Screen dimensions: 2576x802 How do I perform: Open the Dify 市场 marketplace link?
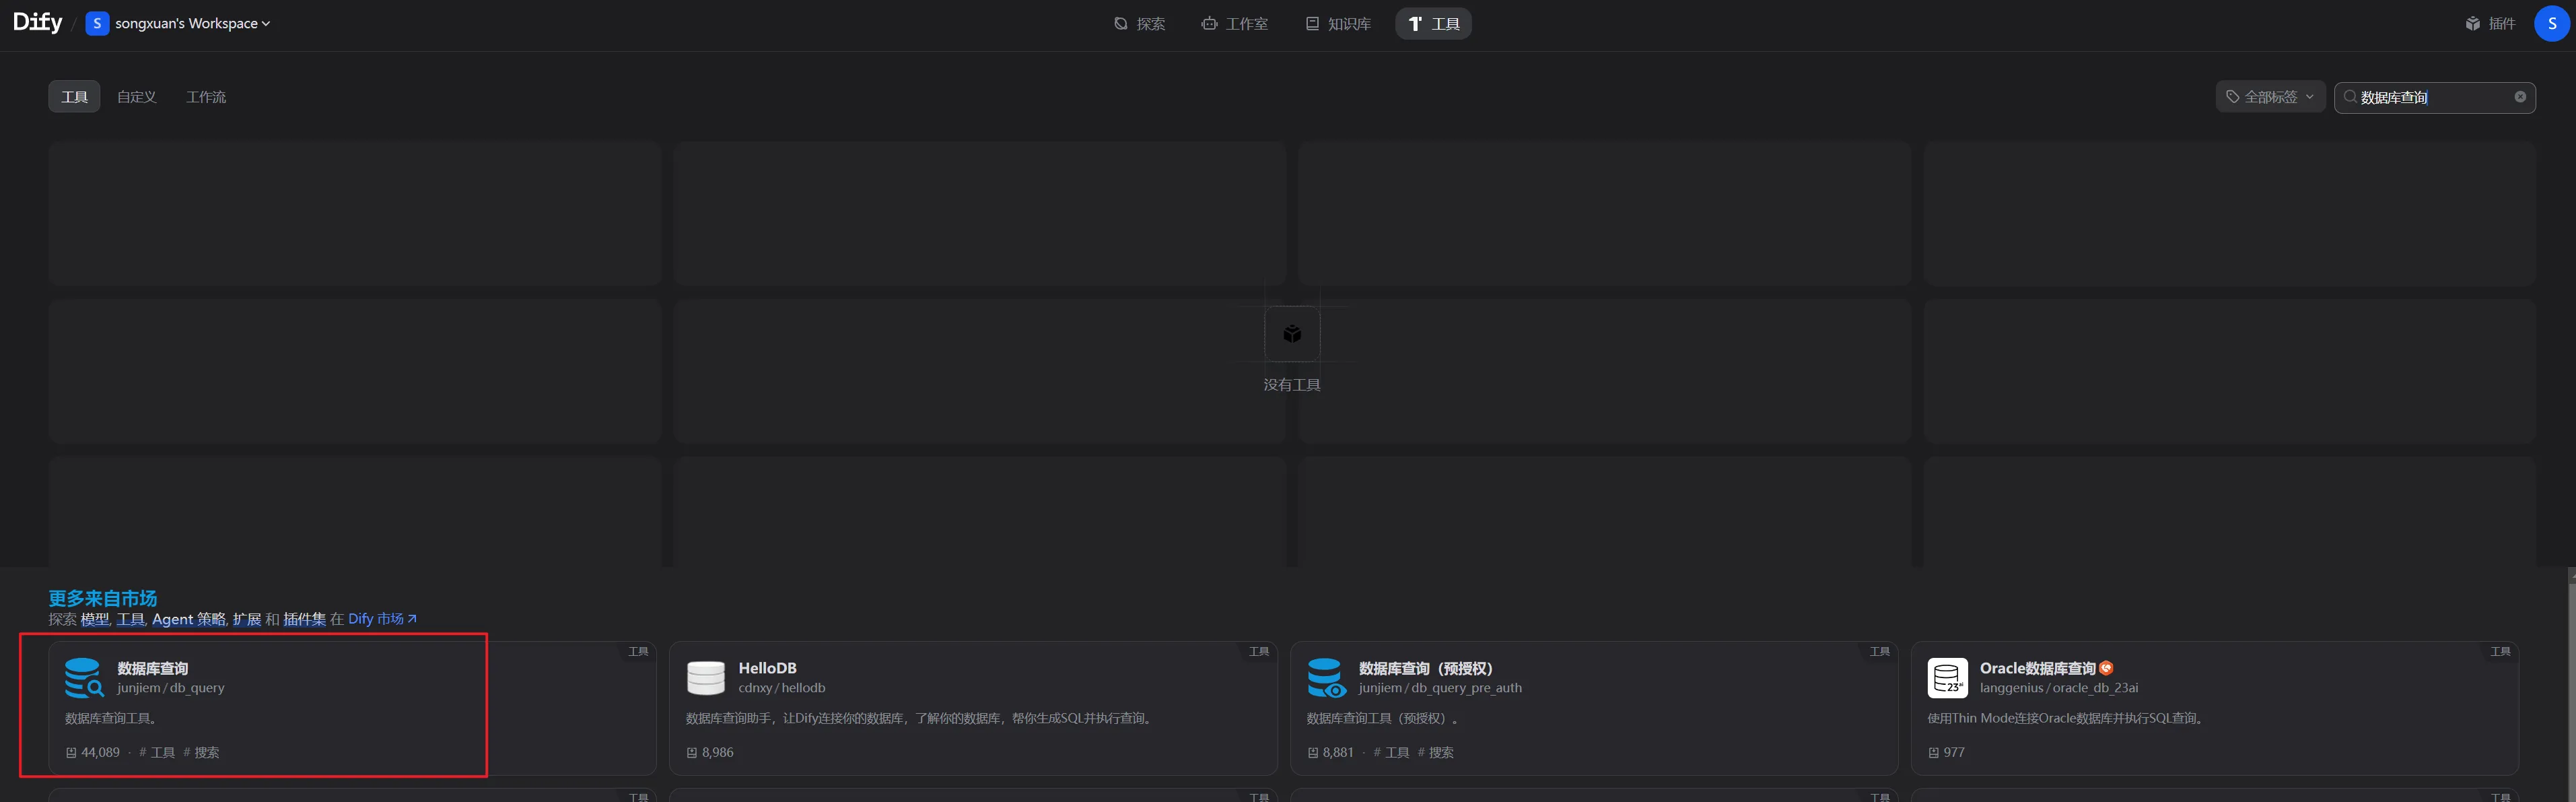(x=382, y=619)
